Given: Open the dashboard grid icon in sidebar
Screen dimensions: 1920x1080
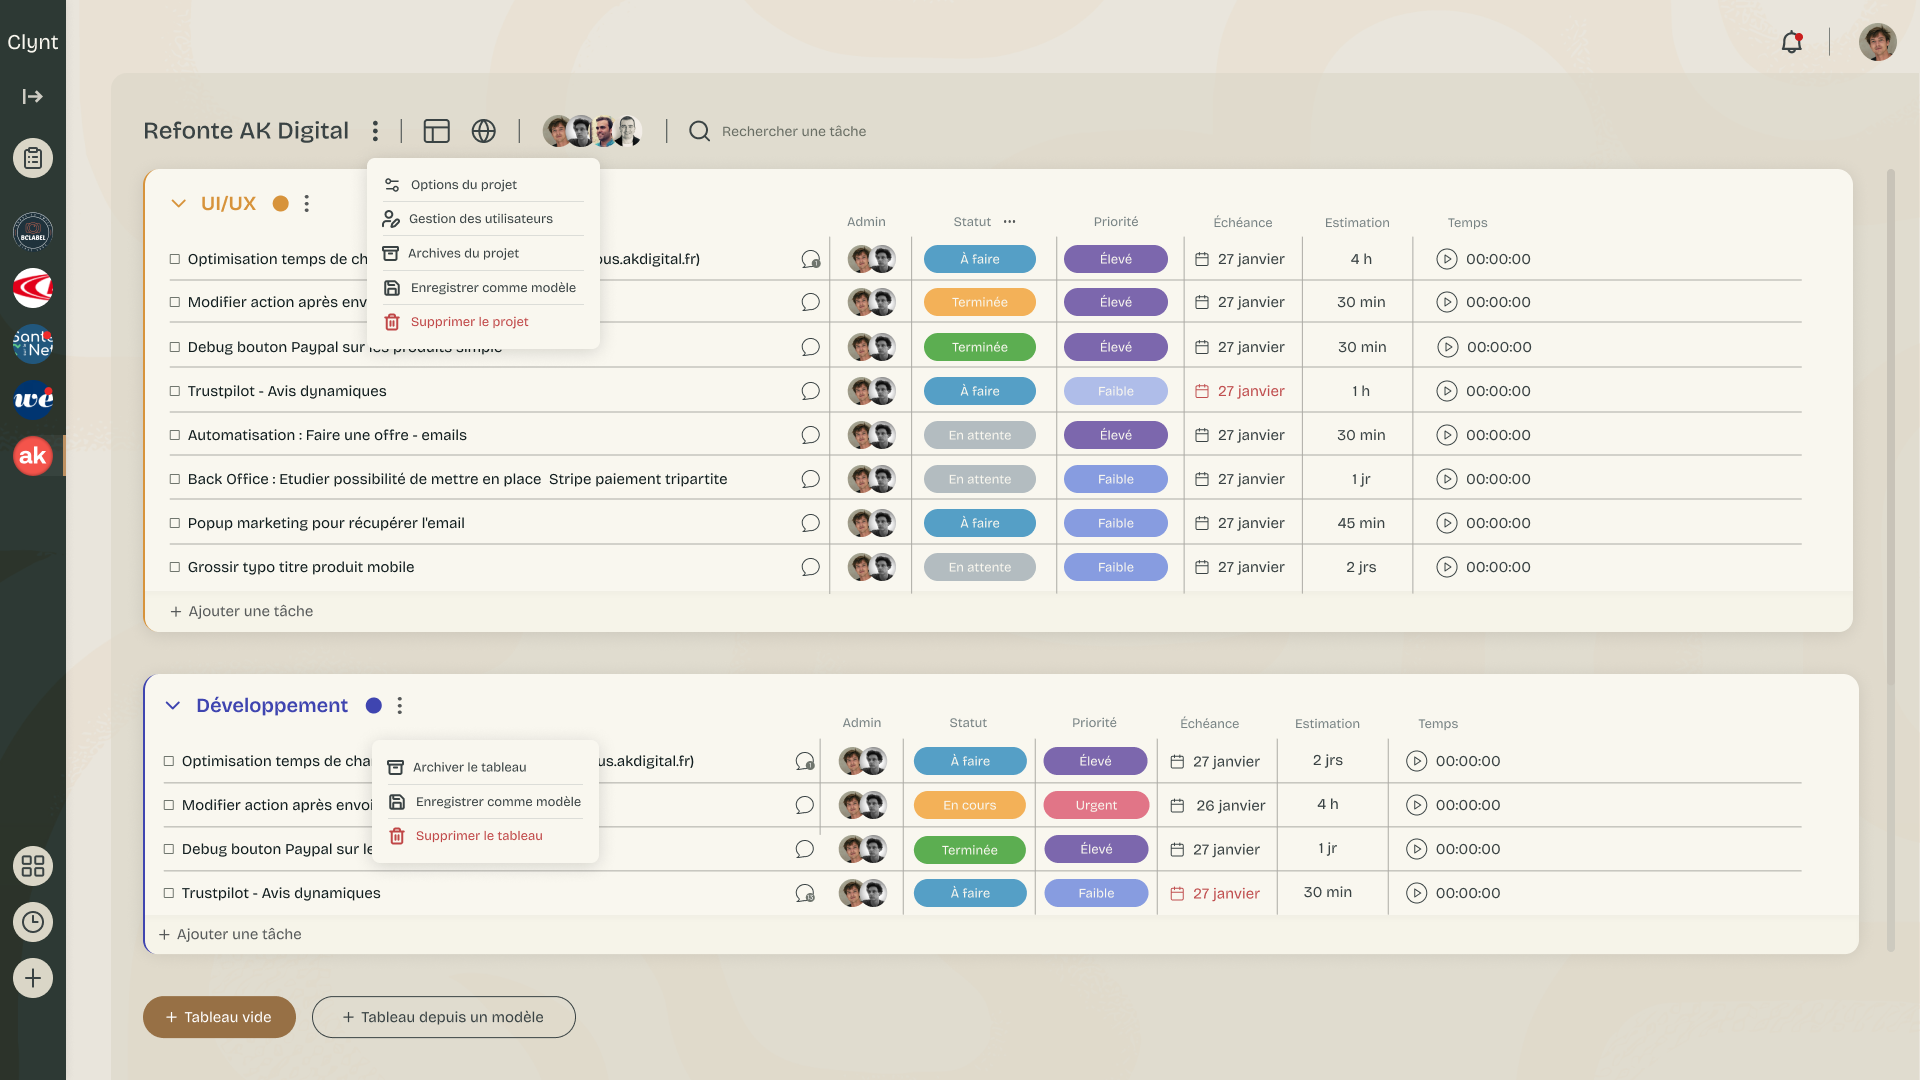Looking at the screenshot, I should [x=33, y=866].
